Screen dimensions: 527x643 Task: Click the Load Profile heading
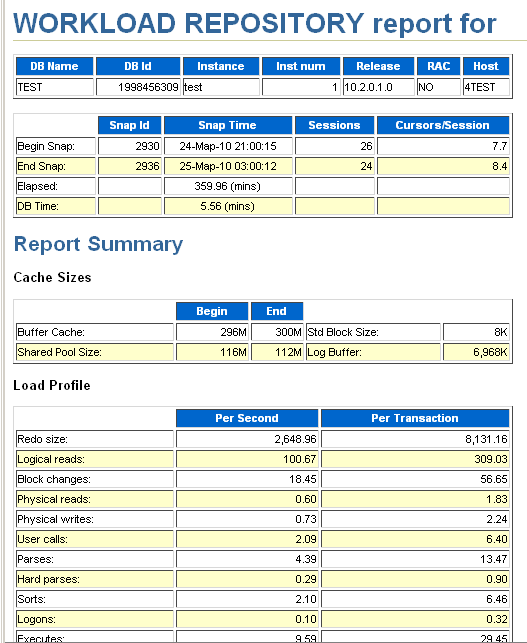(x=52, y=385)
